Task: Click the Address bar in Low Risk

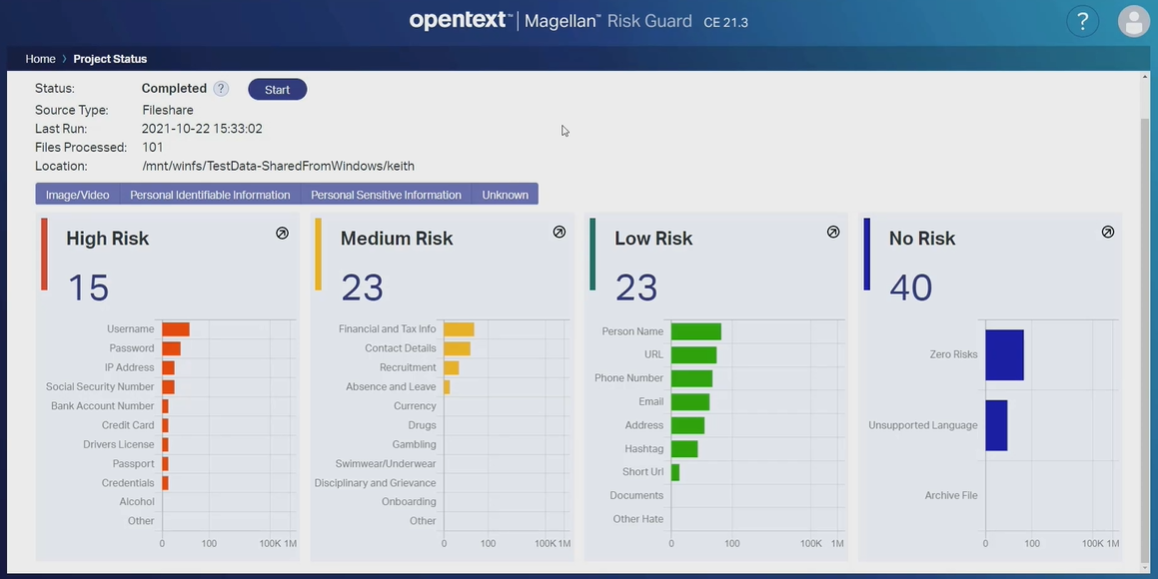Action: 688,425
